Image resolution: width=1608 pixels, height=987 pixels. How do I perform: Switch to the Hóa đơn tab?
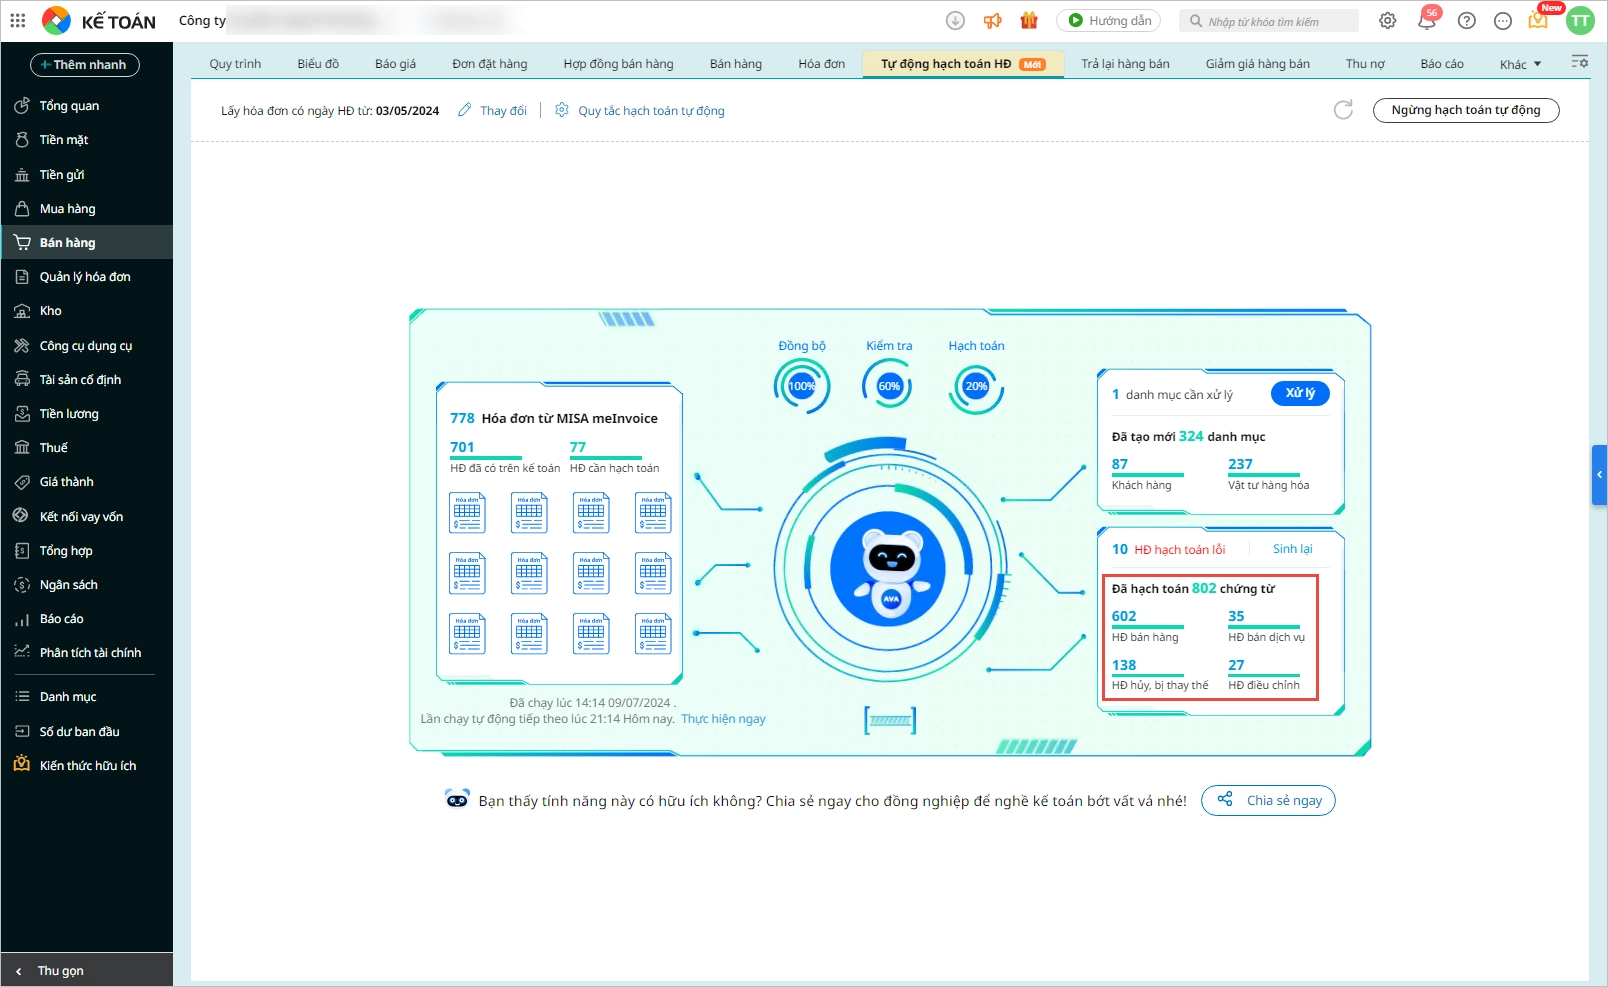tap(821, 64)
